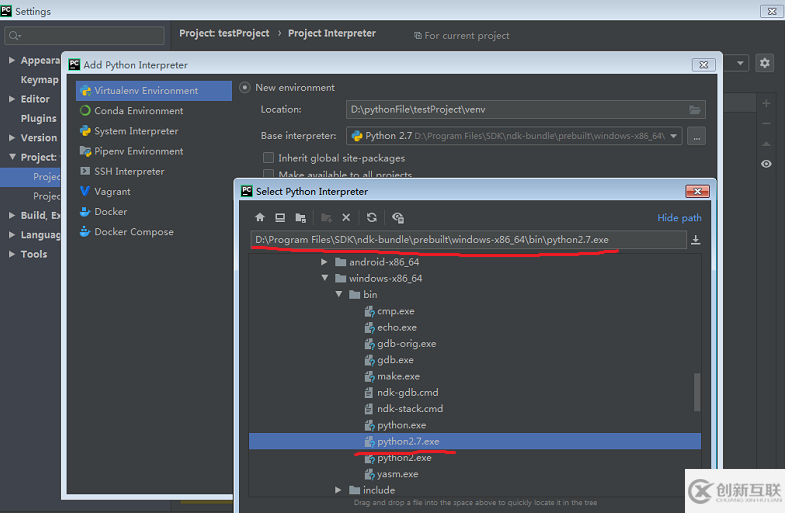Toggle show hidden files and directories icon
785x513 pixels.
pos(398,217)
